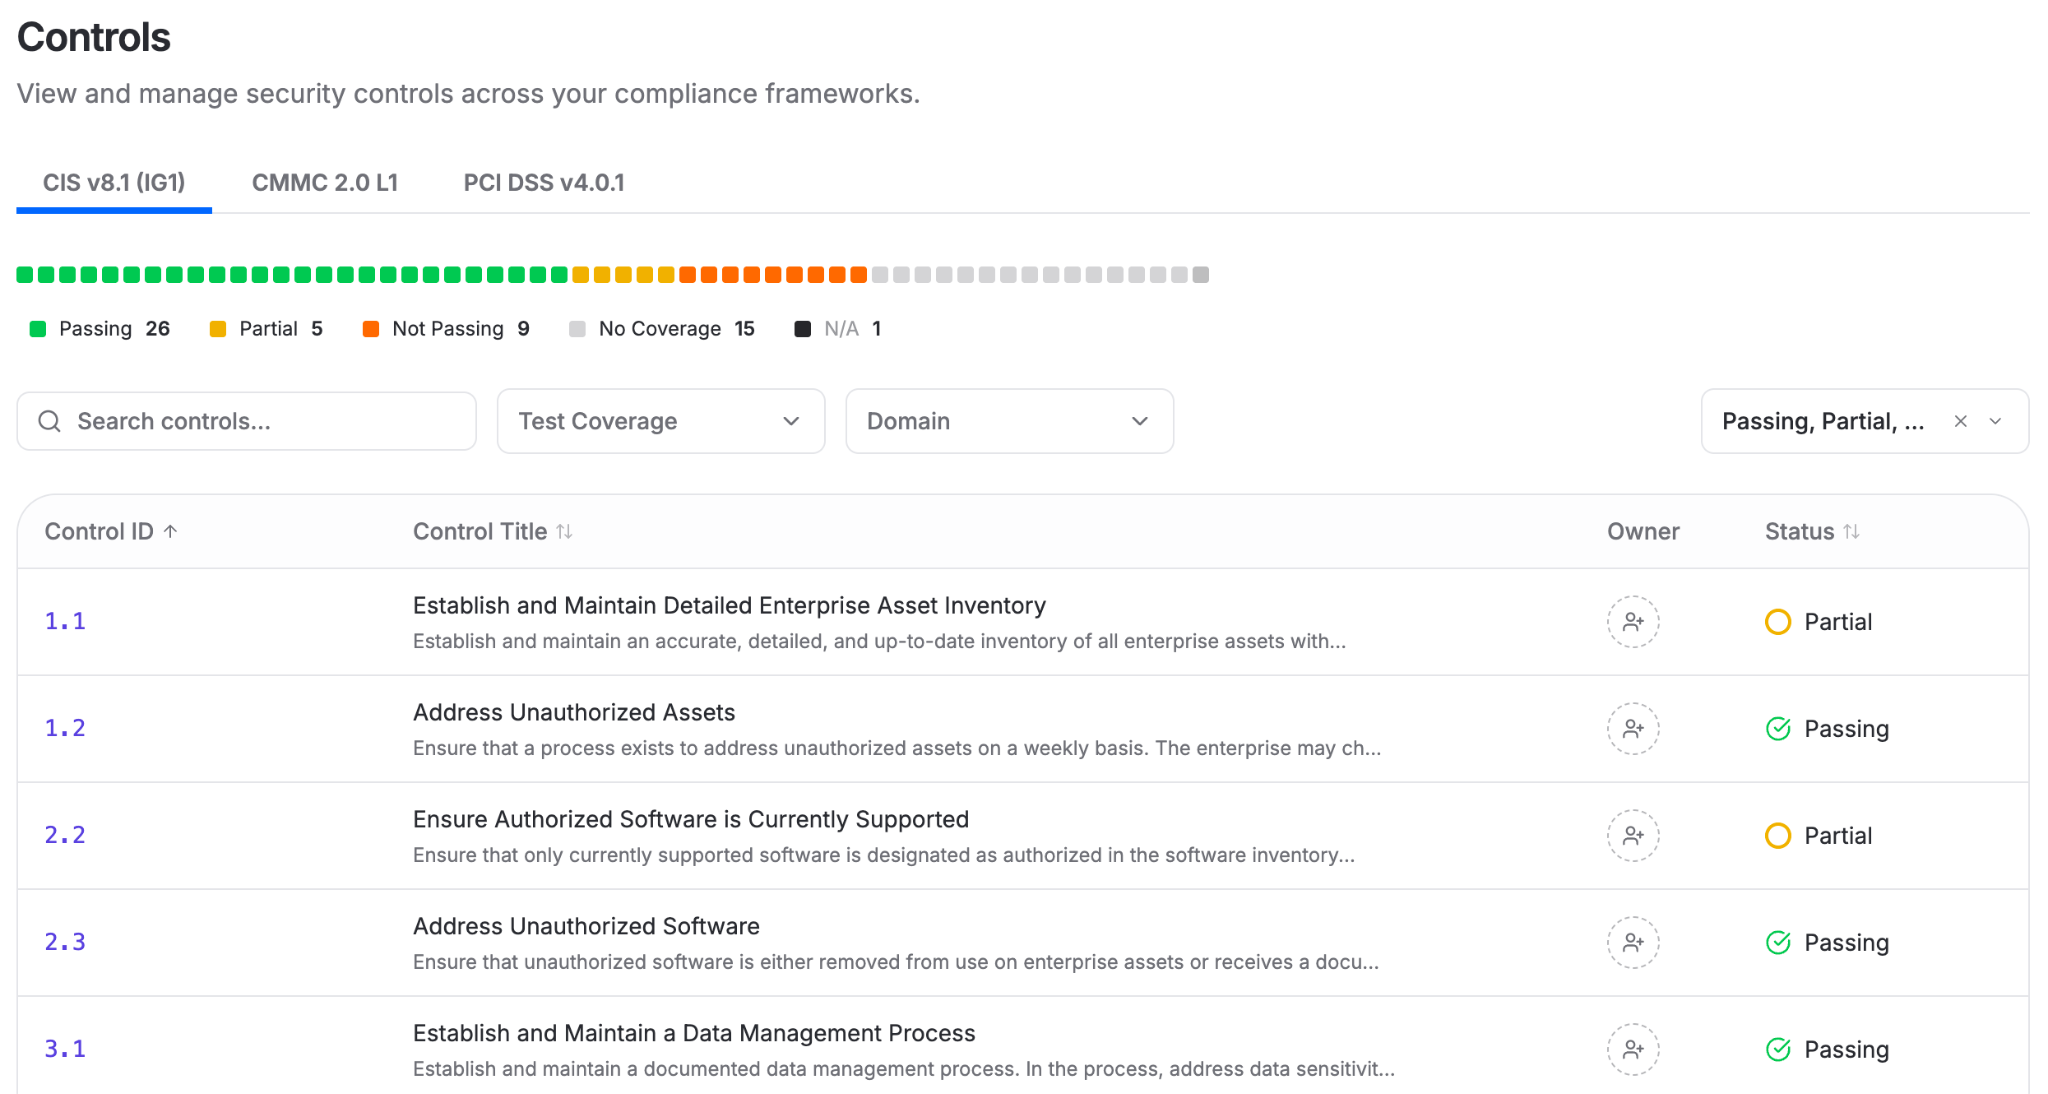Clear the status filter selection
The height and width of the screenshot is (1094, 2048).
[x=1961, y=421]
